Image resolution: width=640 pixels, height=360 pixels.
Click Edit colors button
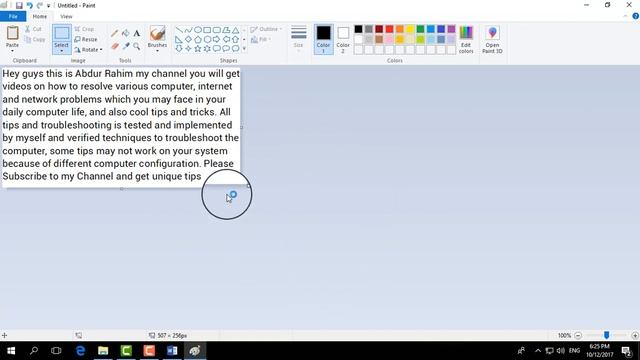click(x=466, y=39)
